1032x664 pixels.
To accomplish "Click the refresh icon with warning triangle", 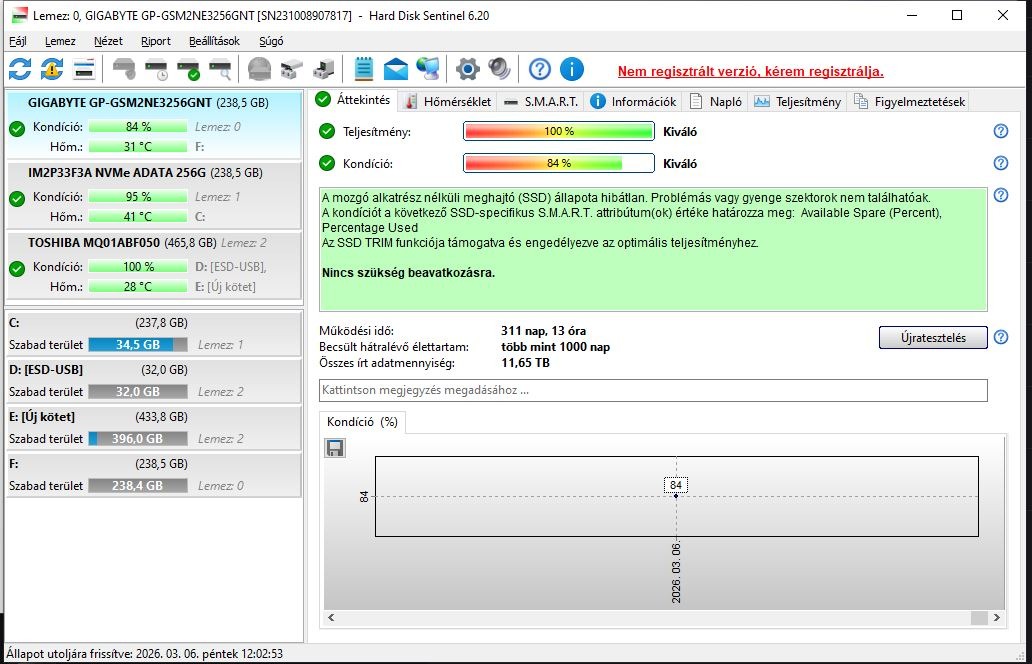I will pyautogui.click(x=52, y=69).
